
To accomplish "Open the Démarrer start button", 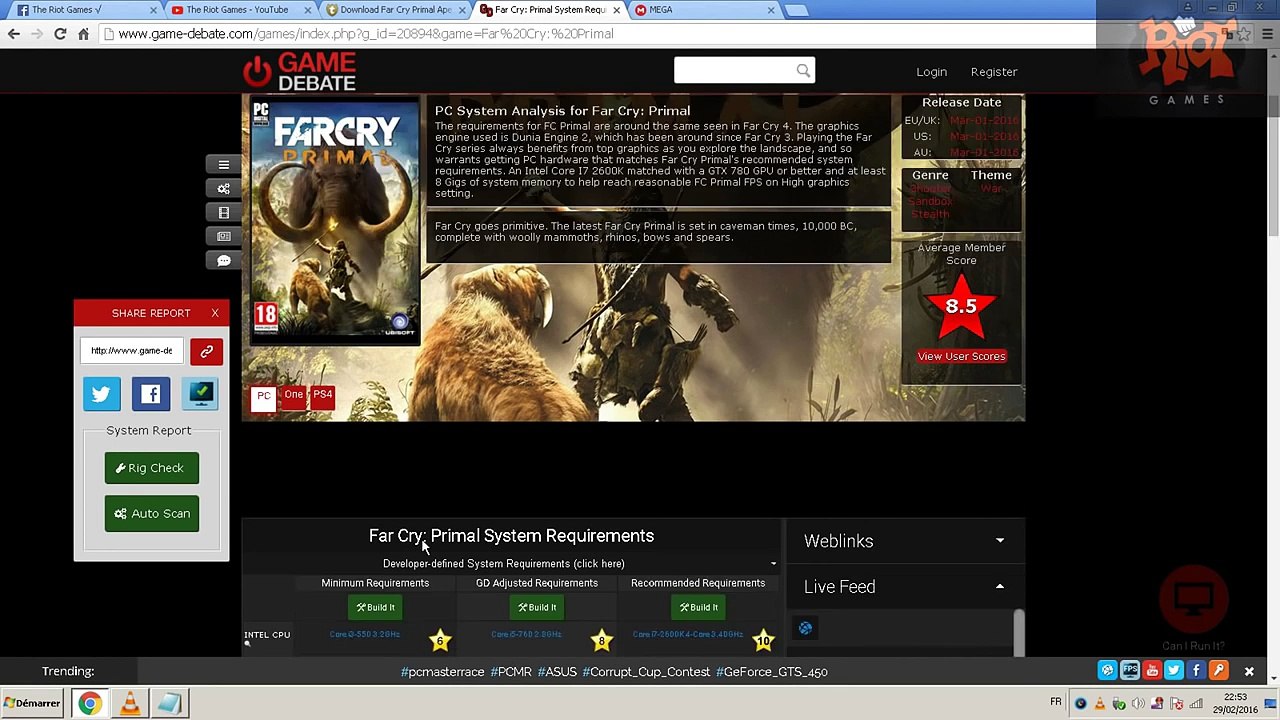I will click(x=33, y=703).
